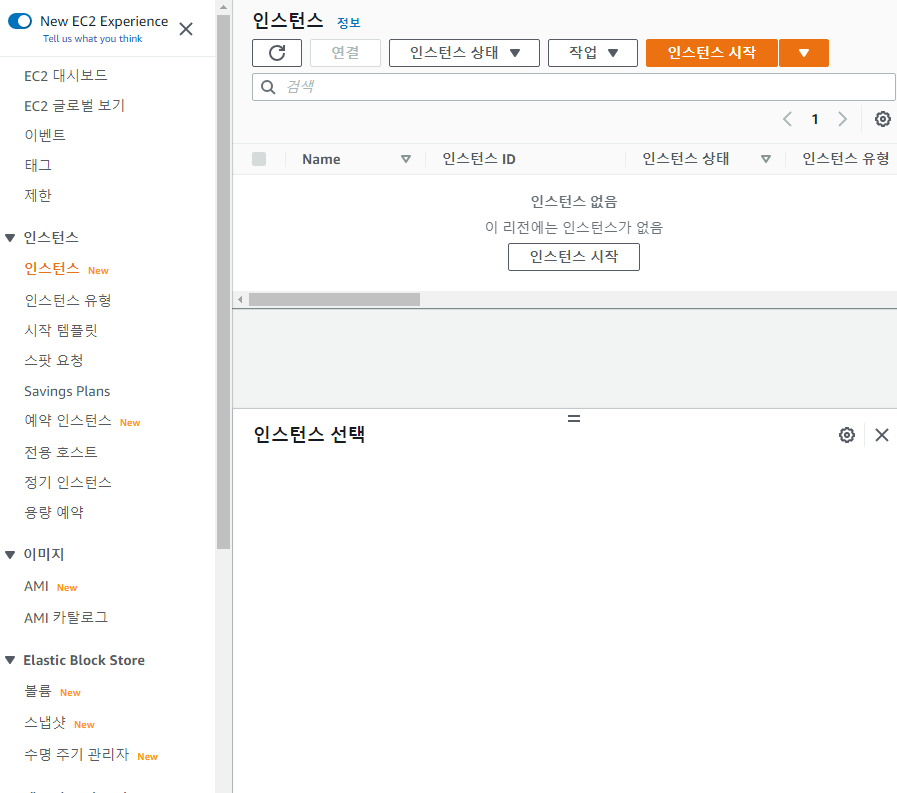Click 인스턴스 시작 button in empty table
The width and height of the screenshot is (897, 793).
574,257
